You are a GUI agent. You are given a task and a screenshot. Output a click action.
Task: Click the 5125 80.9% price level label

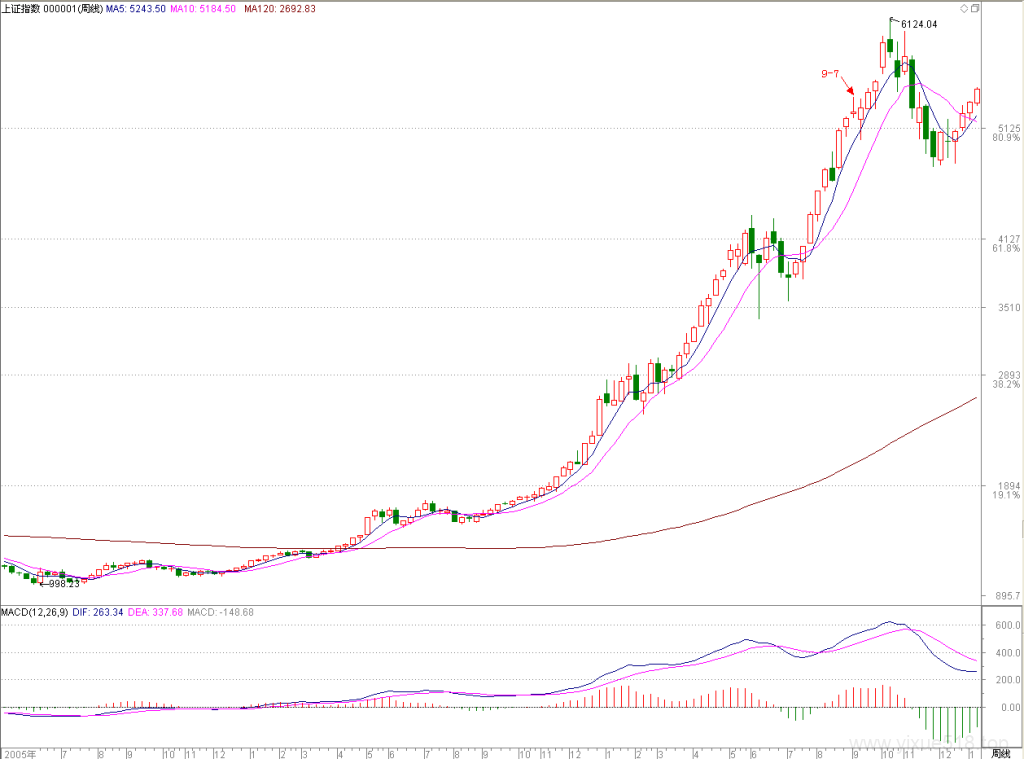1006,133
